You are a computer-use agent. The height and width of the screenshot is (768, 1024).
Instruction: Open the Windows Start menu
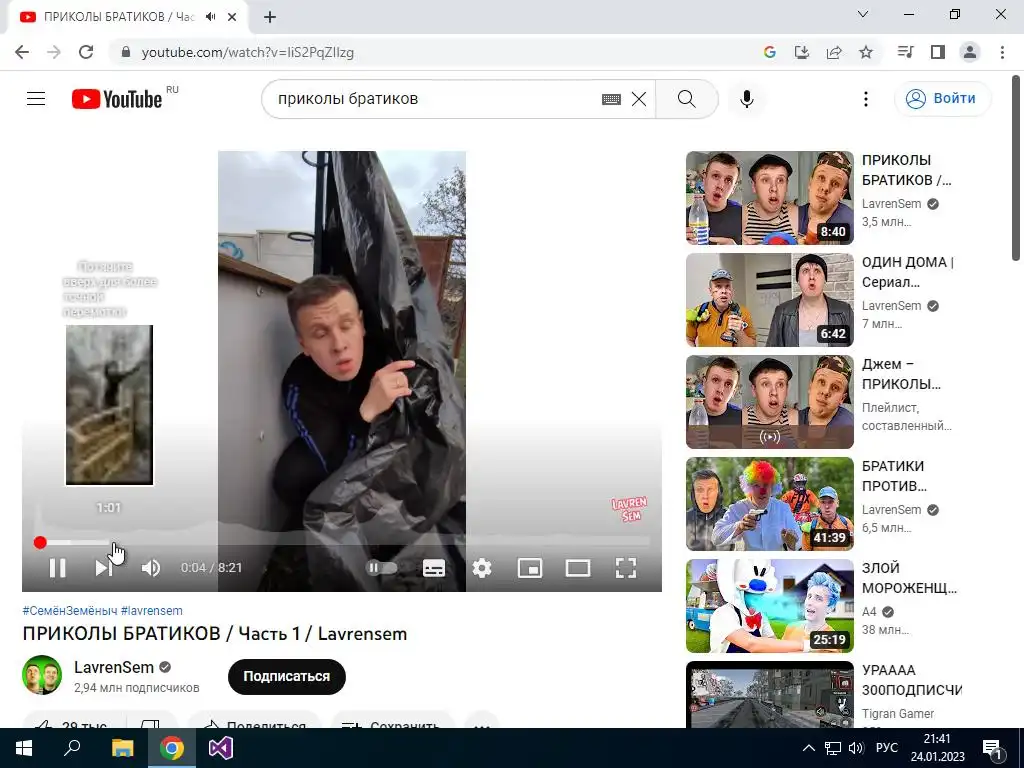[24, 748]
